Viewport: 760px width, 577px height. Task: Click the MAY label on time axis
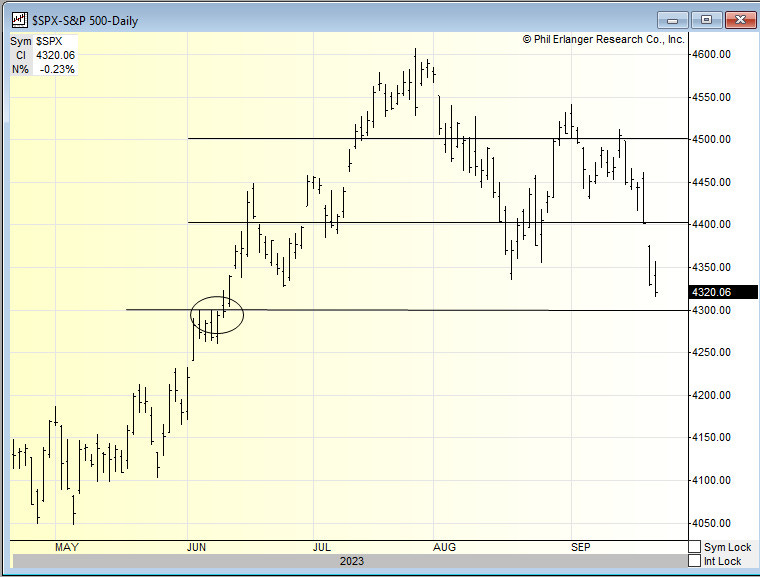pos(67,547)
